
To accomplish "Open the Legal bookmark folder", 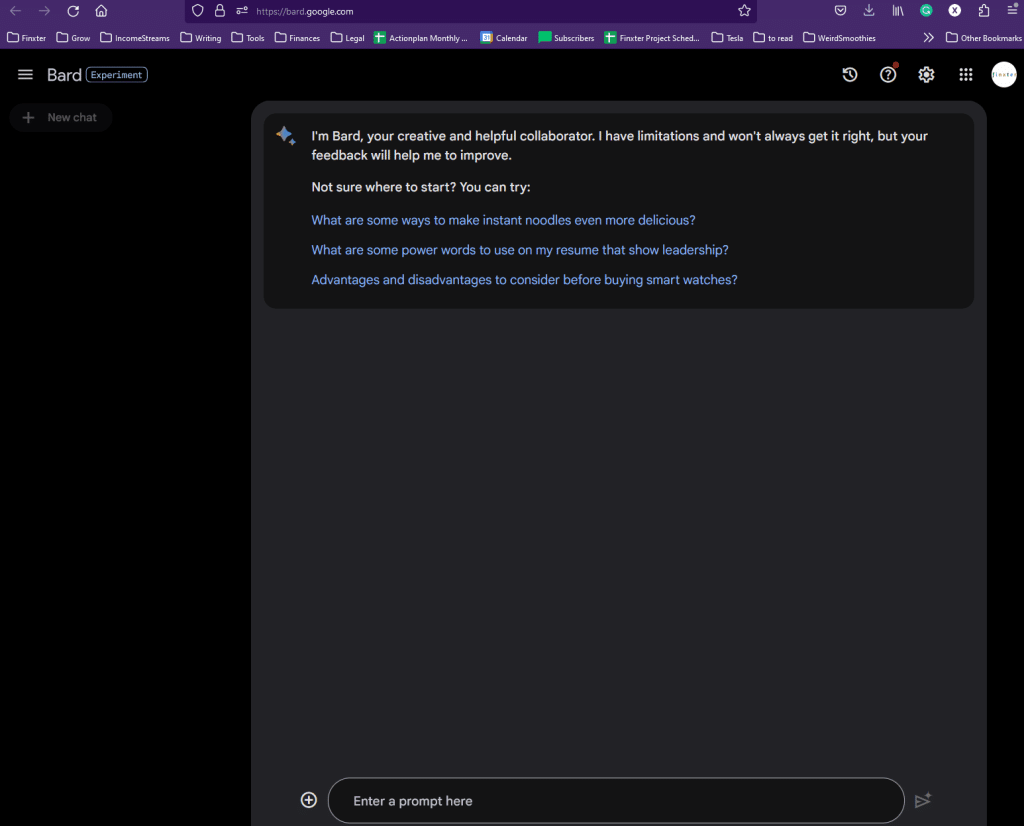I will (347, 38).
